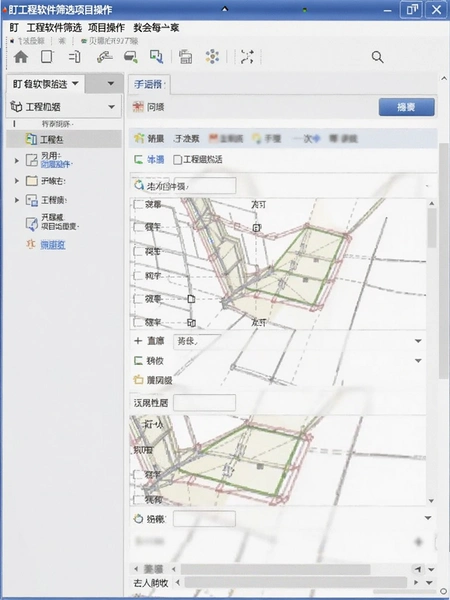The image size is (450, 600).
Task: Click the 工程包 item icon in the tree
Action: click(x=31, y=139)
